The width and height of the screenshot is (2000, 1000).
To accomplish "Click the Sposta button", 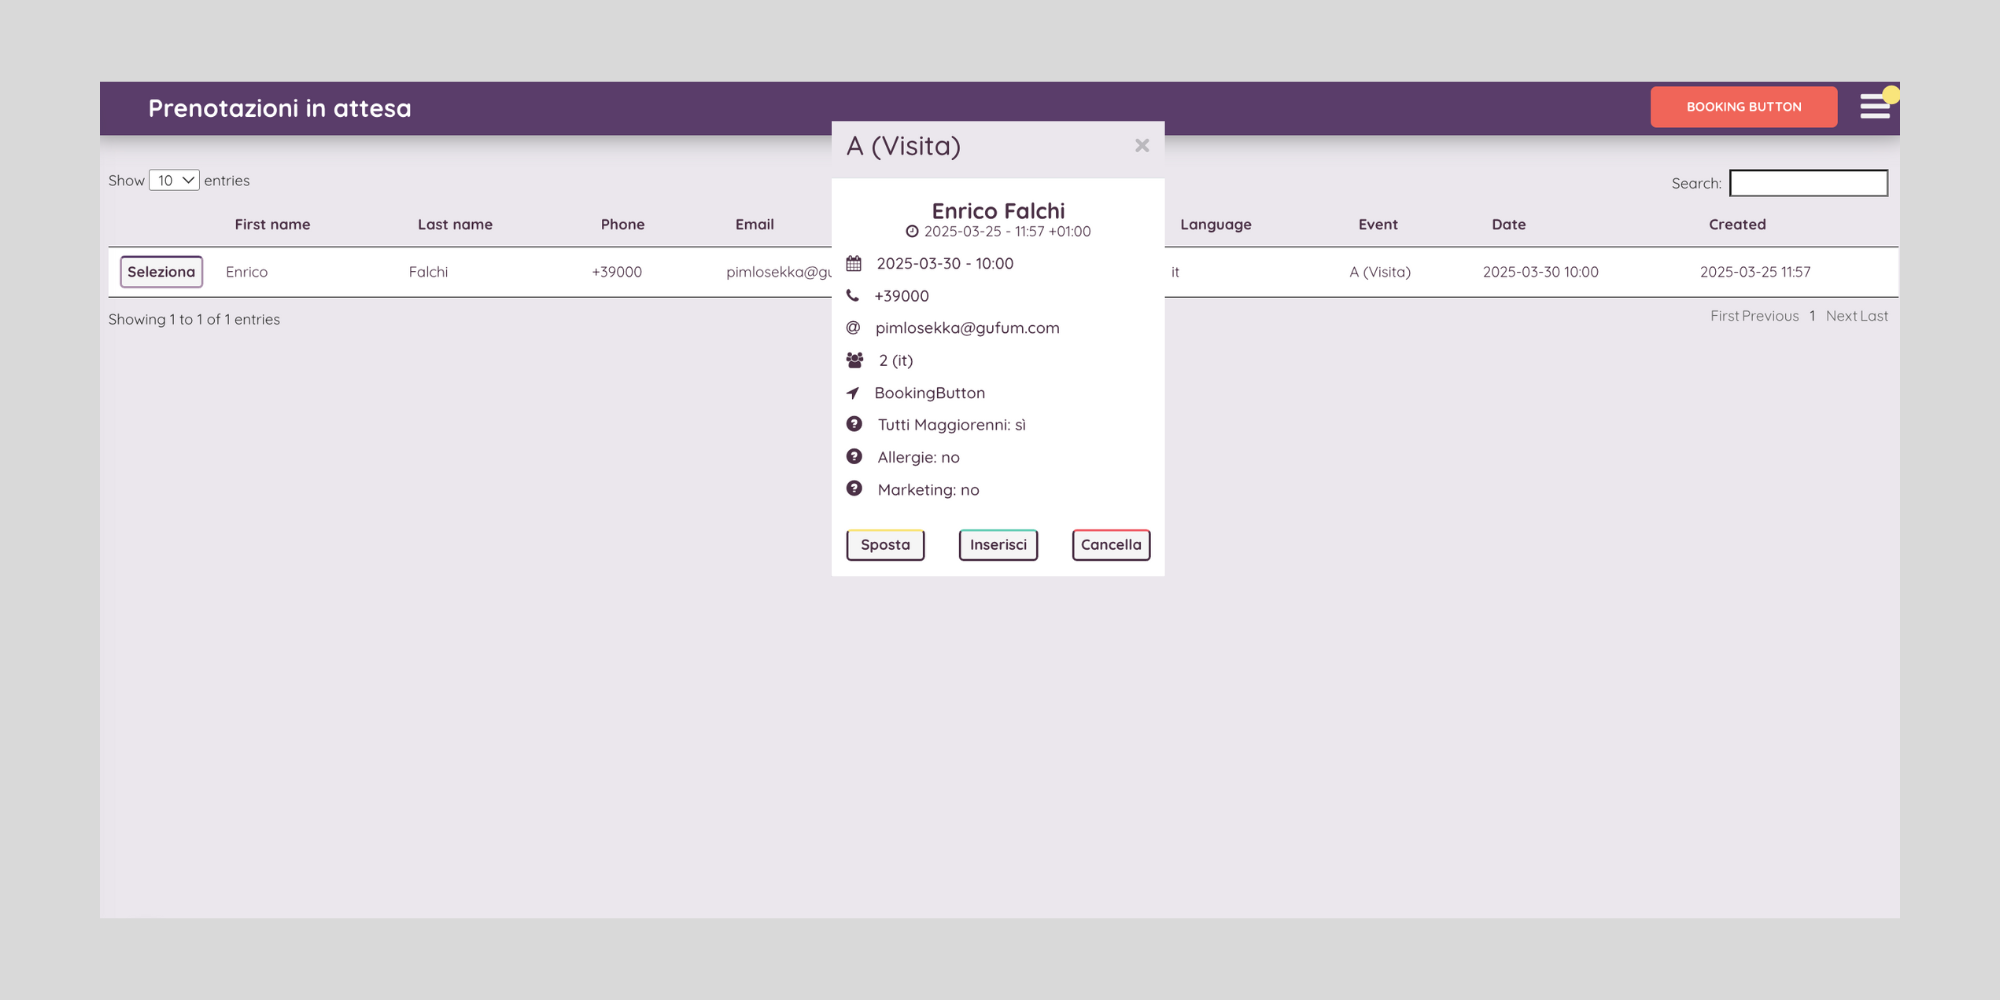I will coord(885,545).
